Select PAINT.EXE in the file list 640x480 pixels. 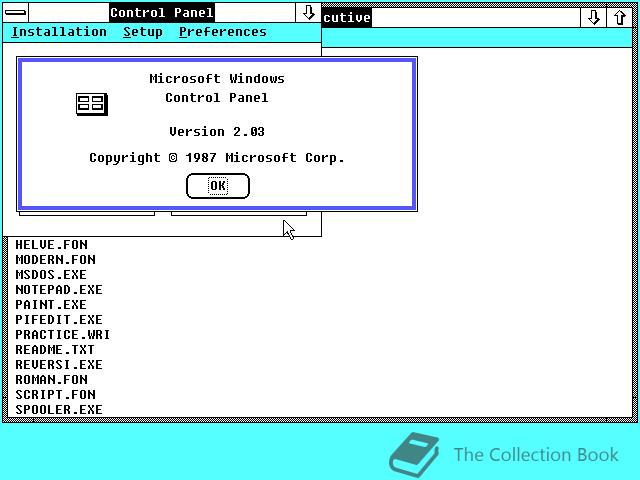click(51, 305)
